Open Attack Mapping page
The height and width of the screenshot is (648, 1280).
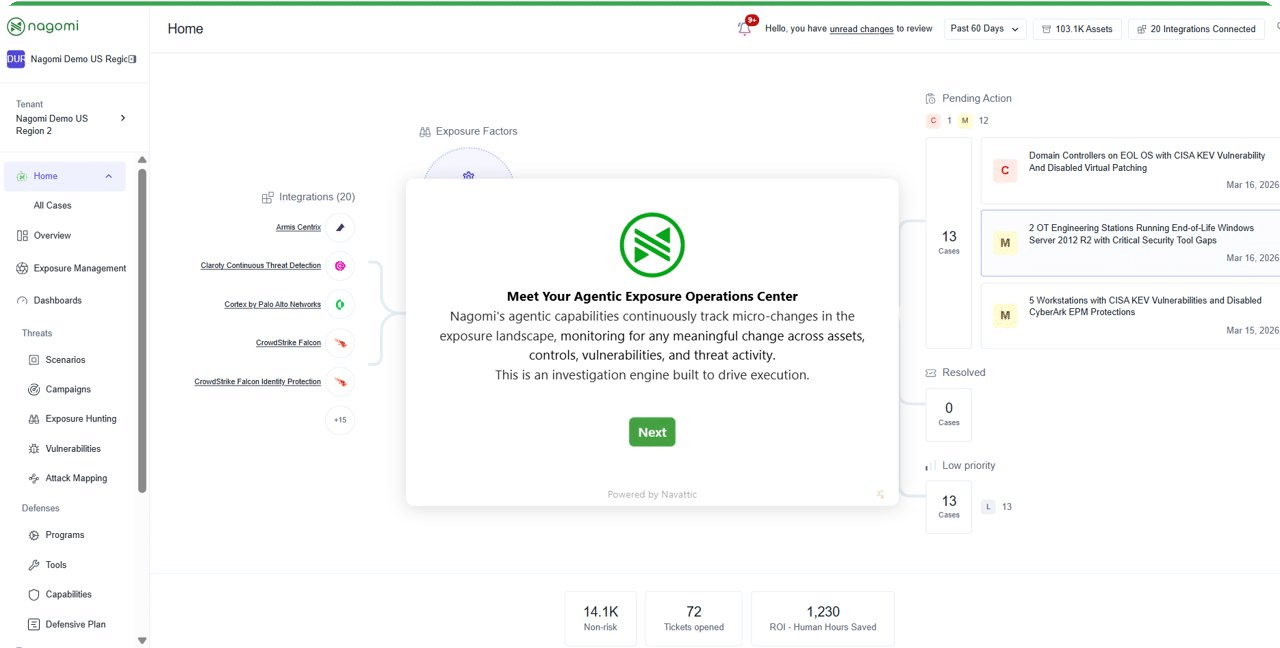tap(76, 478)
